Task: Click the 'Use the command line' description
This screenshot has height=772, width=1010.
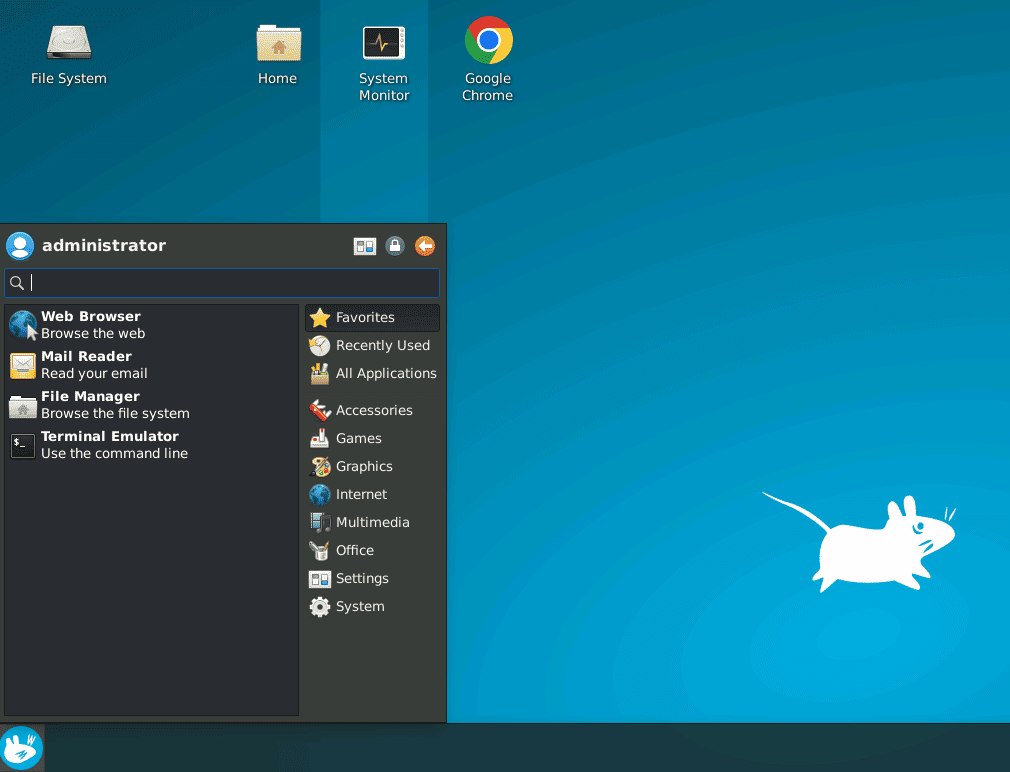Action: (115, 453)
